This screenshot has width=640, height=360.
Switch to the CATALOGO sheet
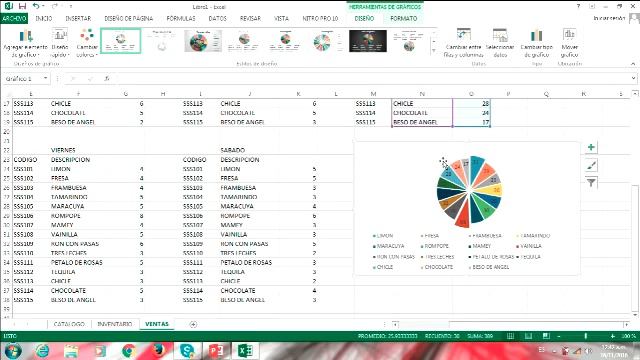pos(69,324)
